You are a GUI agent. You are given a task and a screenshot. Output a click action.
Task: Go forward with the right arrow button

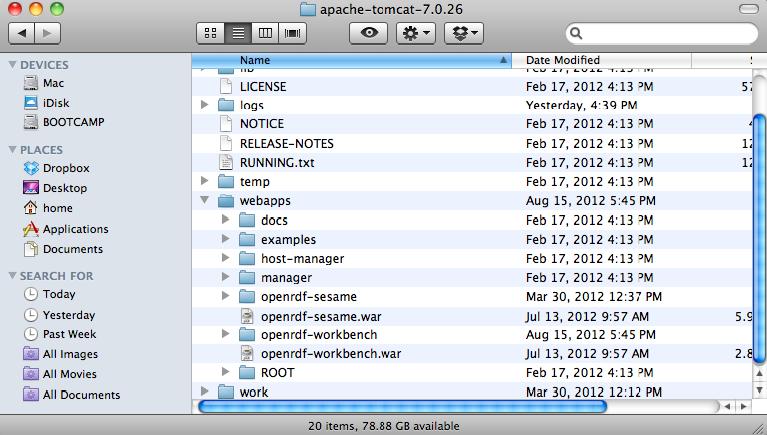[x=48, y=33]
